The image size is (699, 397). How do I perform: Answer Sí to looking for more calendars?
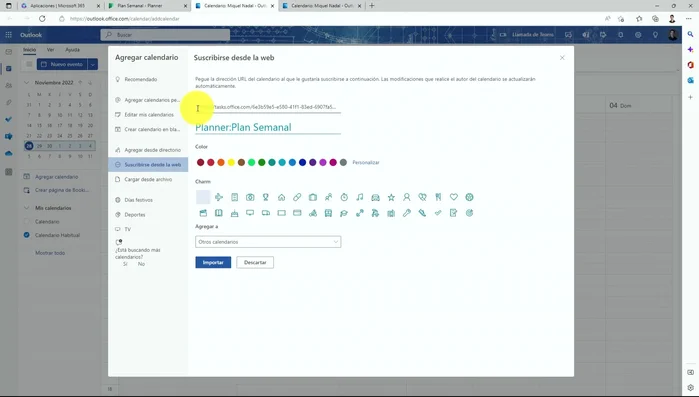tap(125, 264)
